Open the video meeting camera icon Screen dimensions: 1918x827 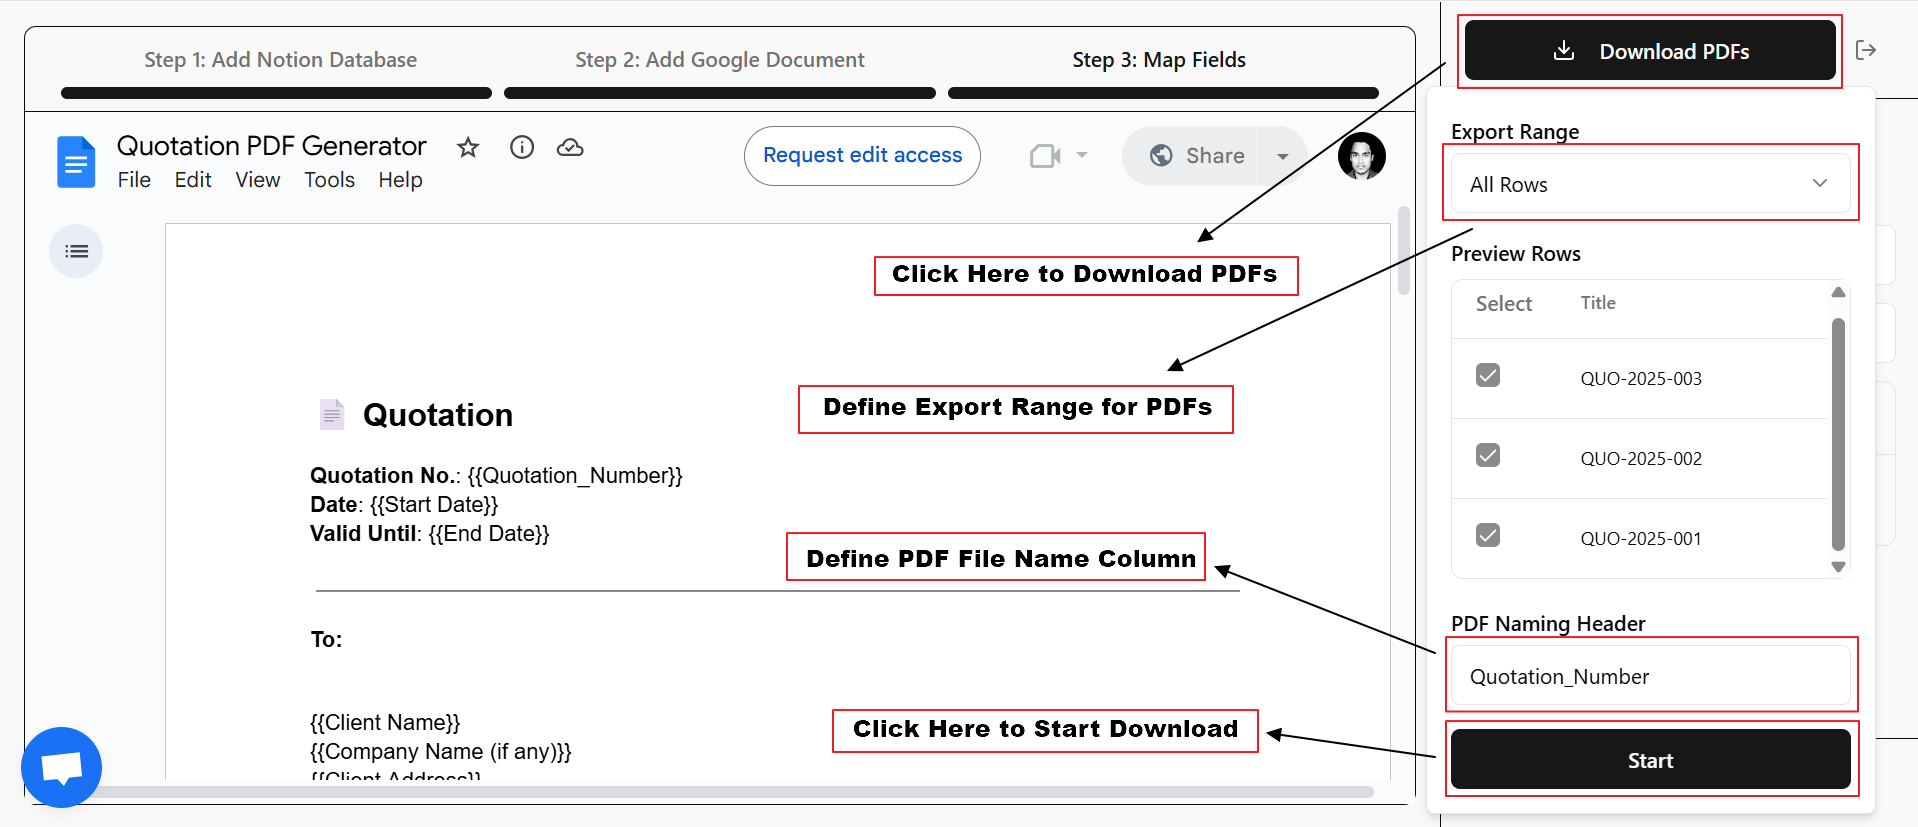click(1044, 156)
